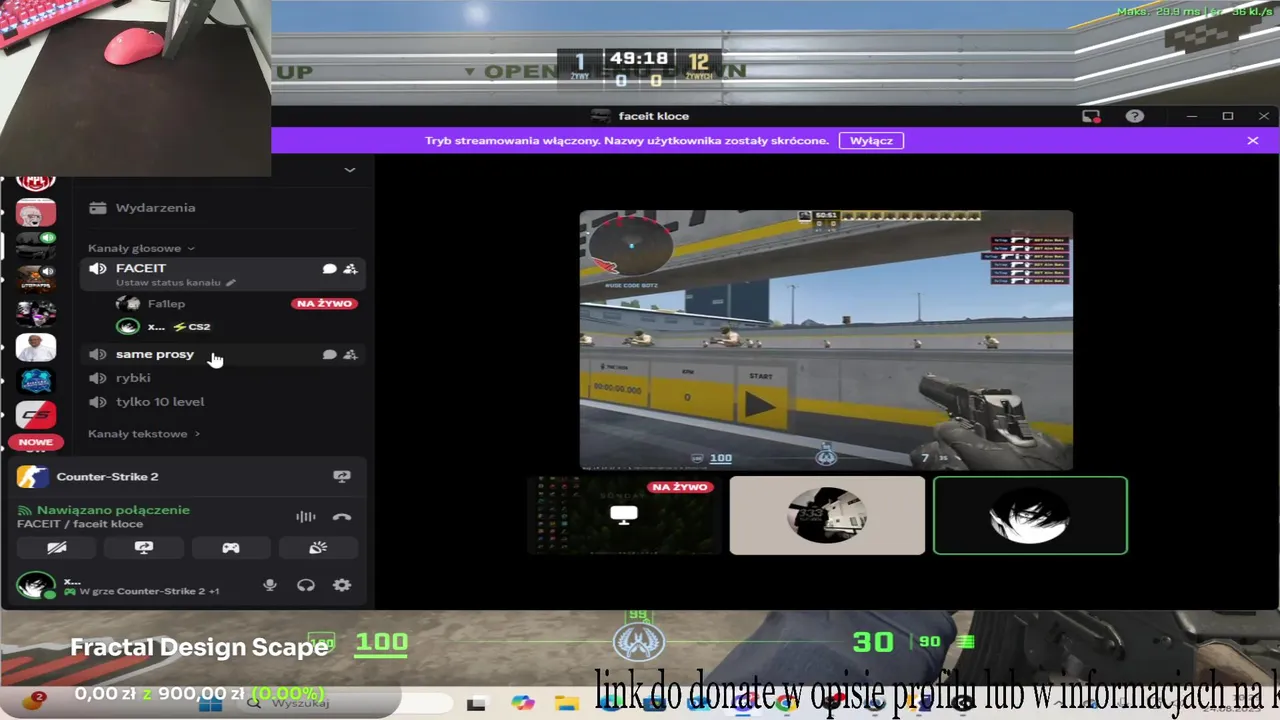Click own avatar in user panel
1280x720 pixels.
36,585
